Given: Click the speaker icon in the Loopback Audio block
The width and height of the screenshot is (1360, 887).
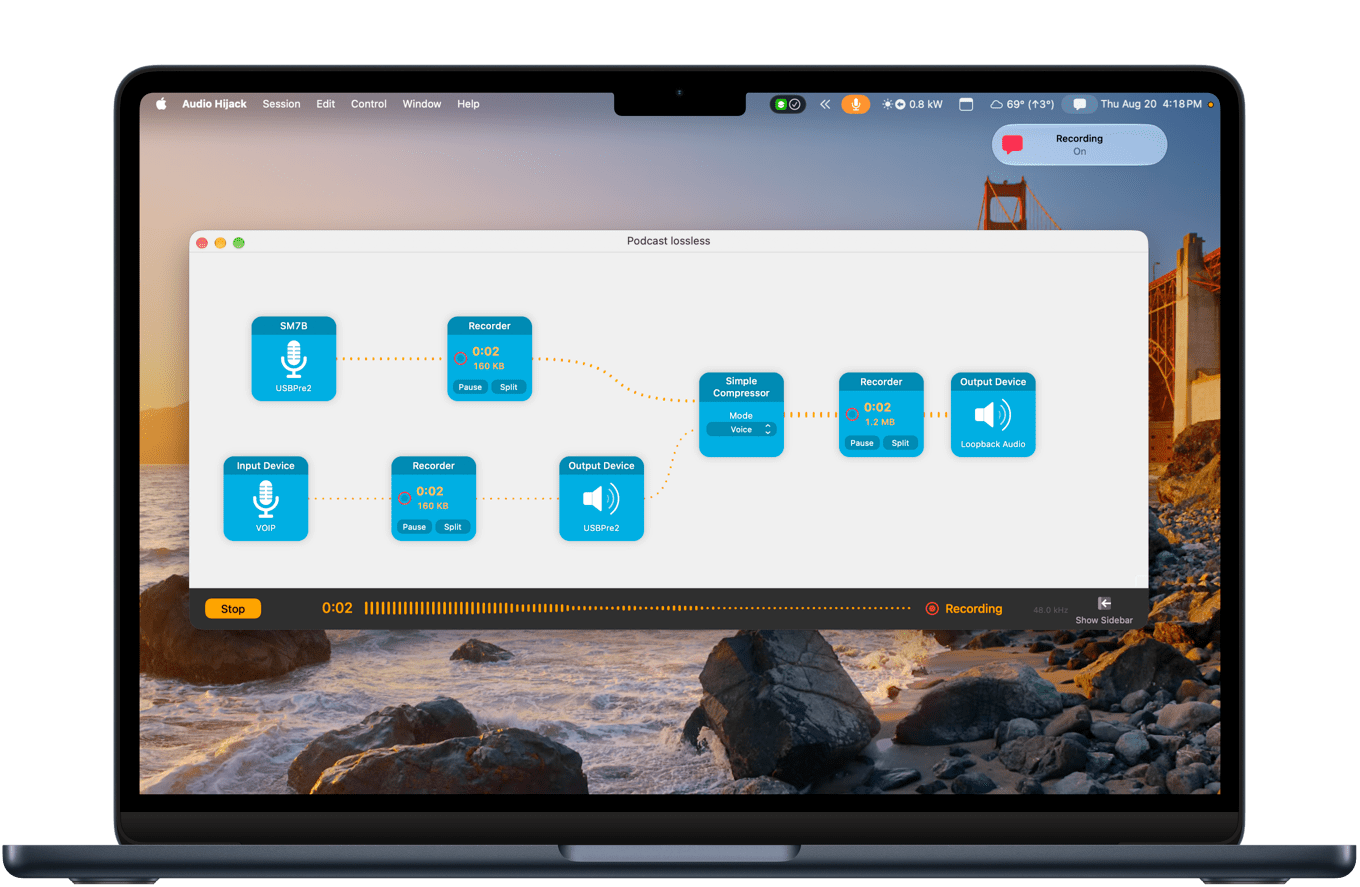Looking at the screenshot, I should coord(993,414).
